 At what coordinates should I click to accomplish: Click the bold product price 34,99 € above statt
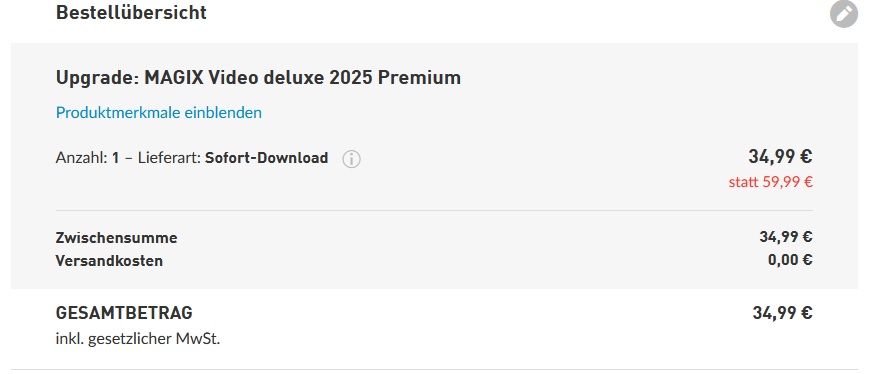pos(780,157)
